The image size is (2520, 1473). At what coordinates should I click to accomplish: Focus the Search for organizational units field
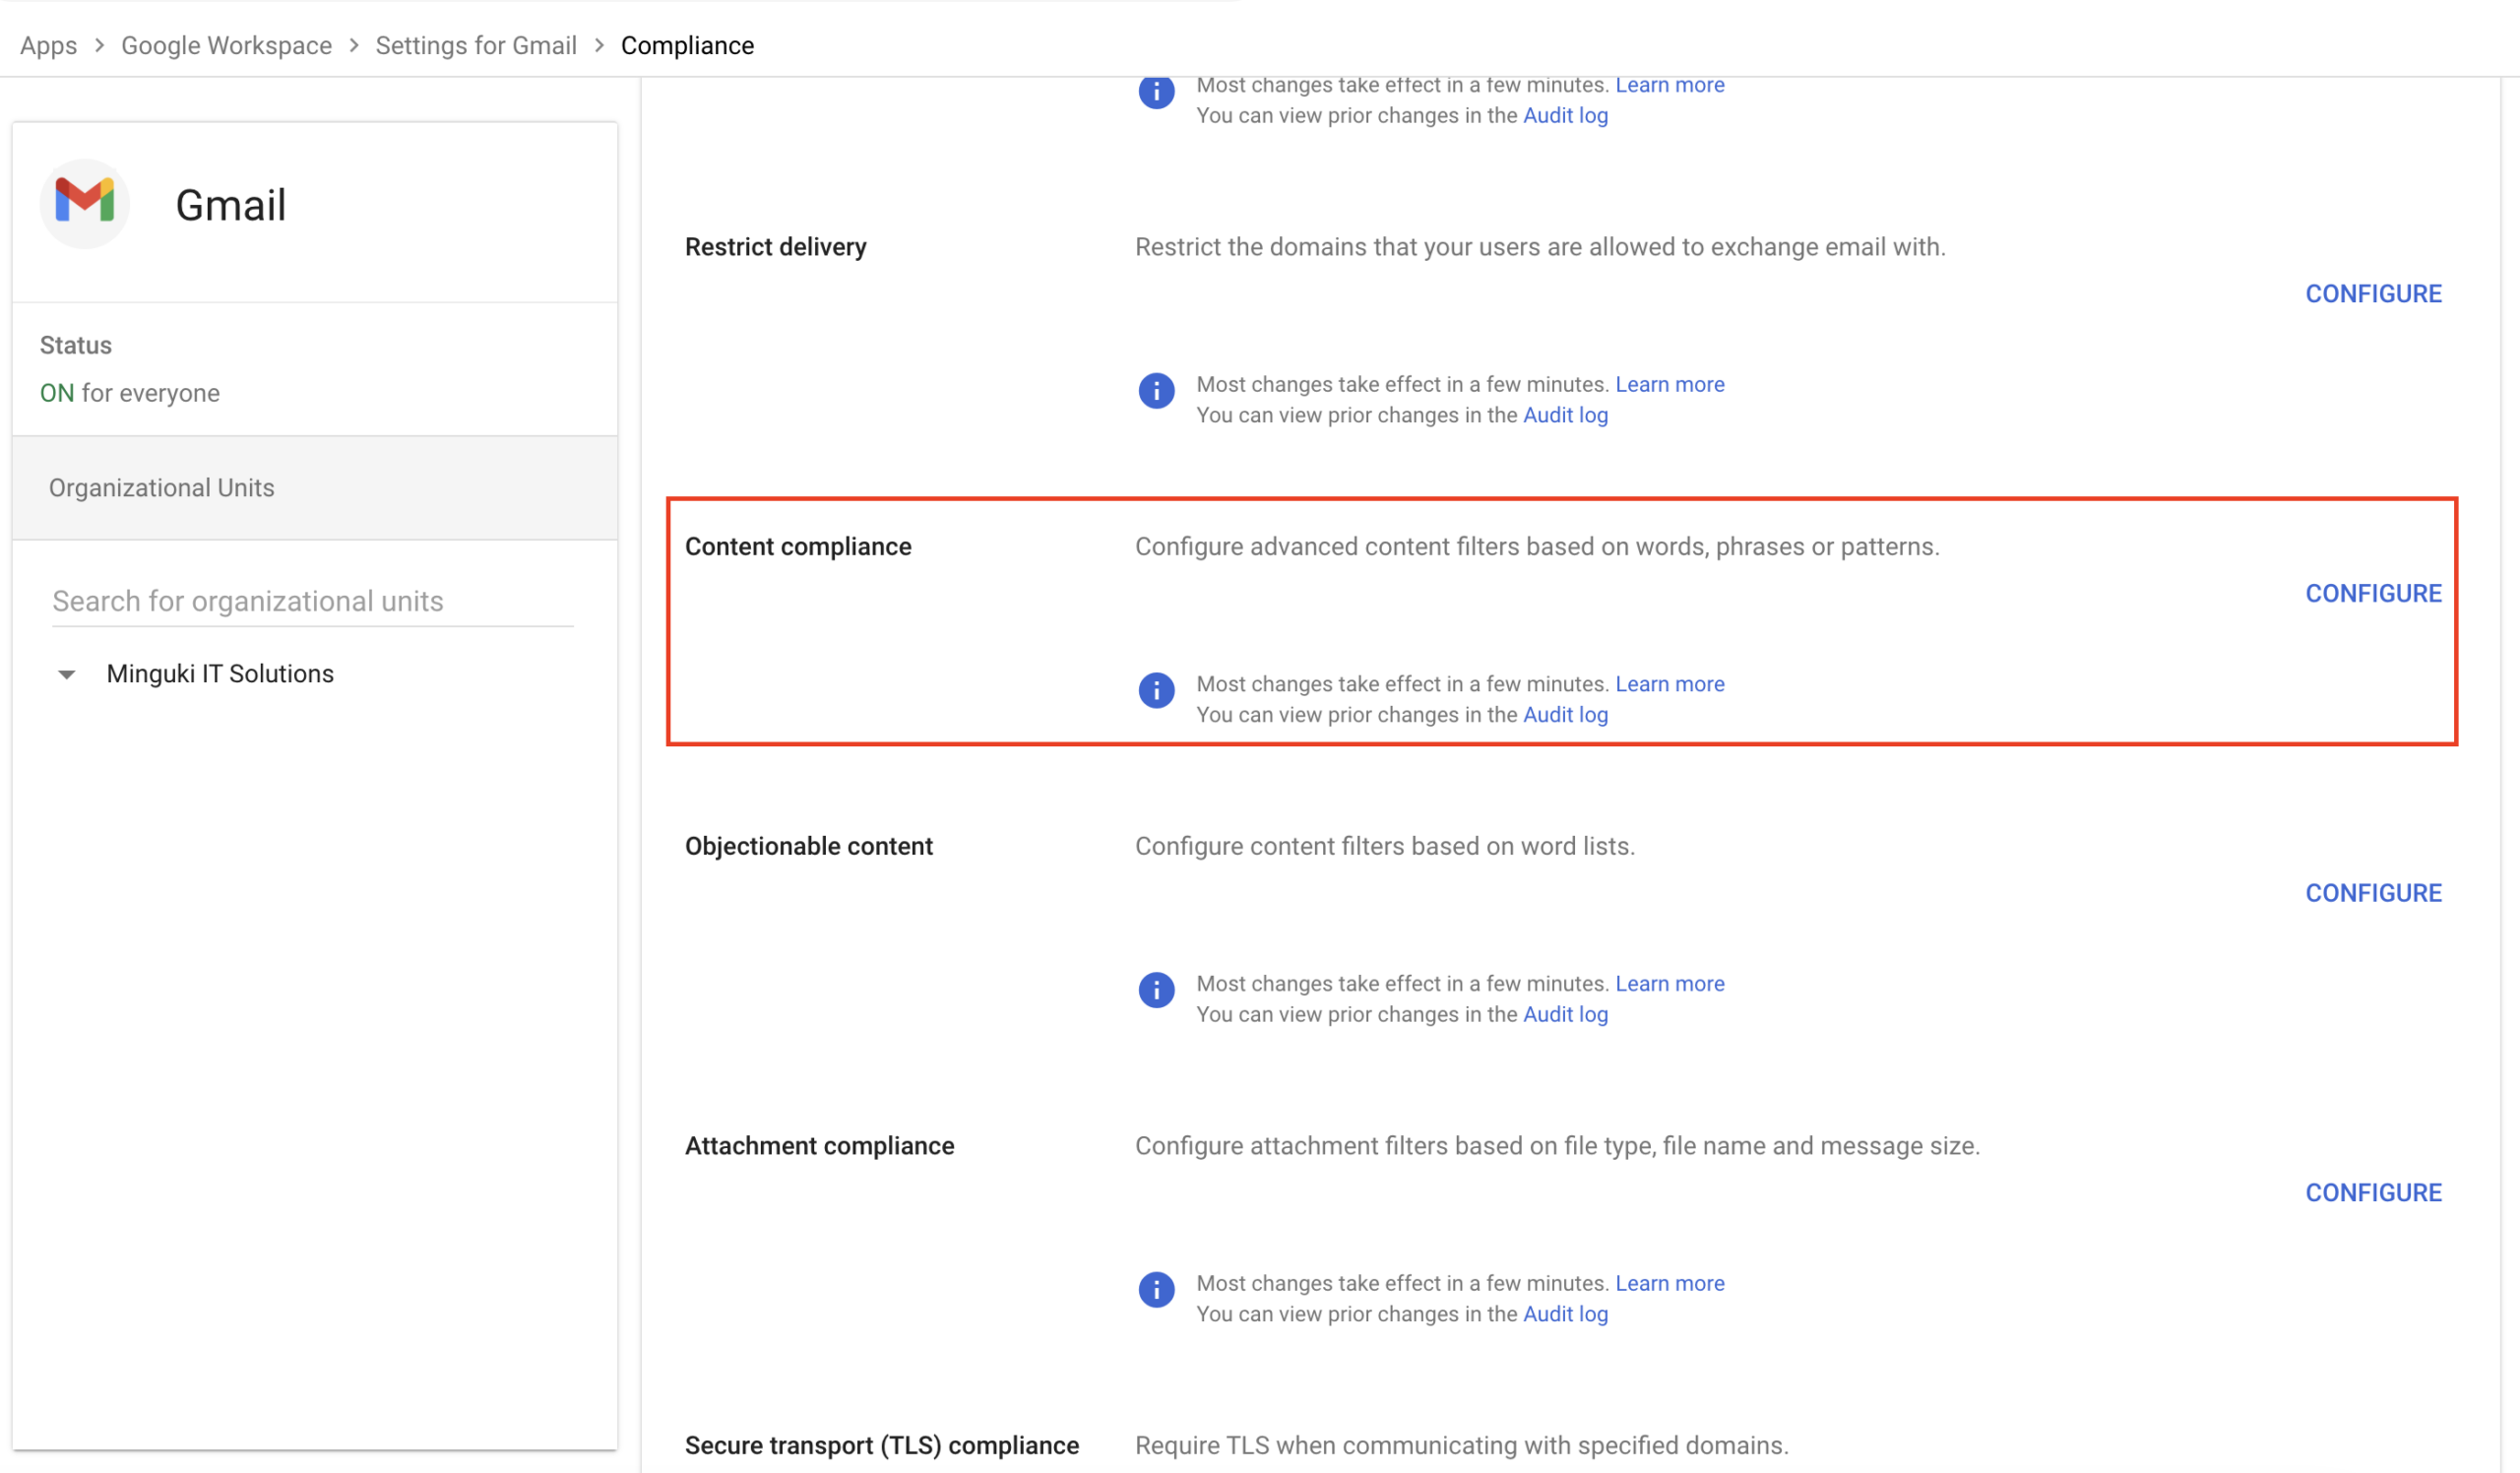[312, 601]
